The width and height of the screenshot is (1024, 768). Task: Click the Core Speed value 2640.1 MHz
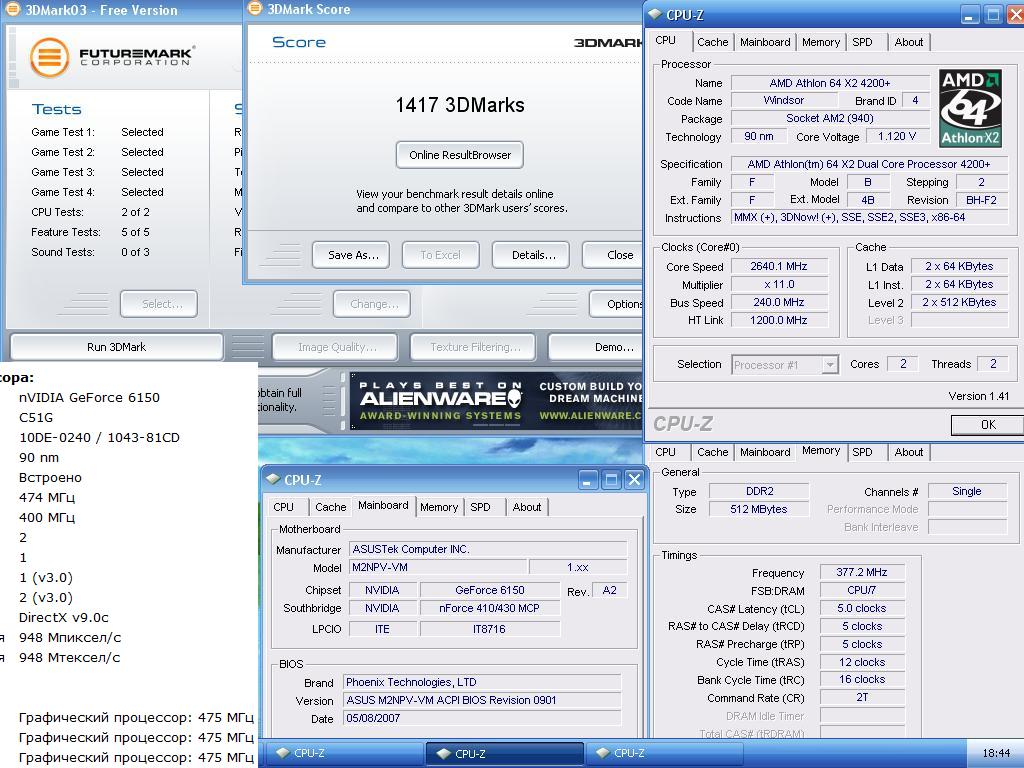[x=779, y=266]
